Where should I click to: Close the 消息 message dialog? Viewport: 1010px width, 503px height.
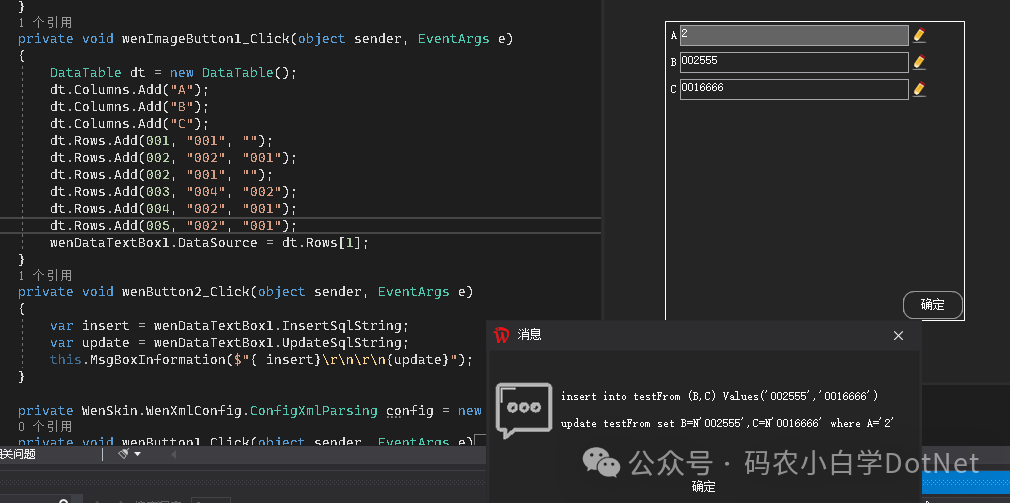pos(898,336)
